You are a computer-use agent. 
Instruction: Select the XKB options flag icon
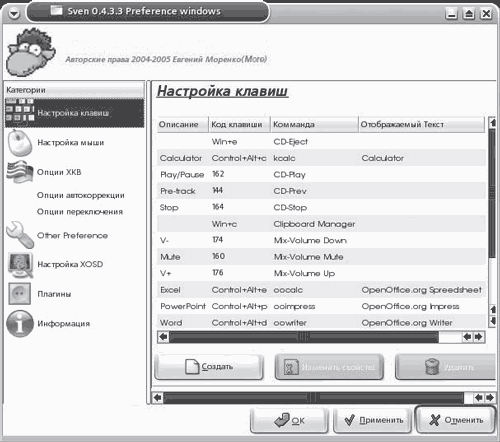click(x=20, y=172)
